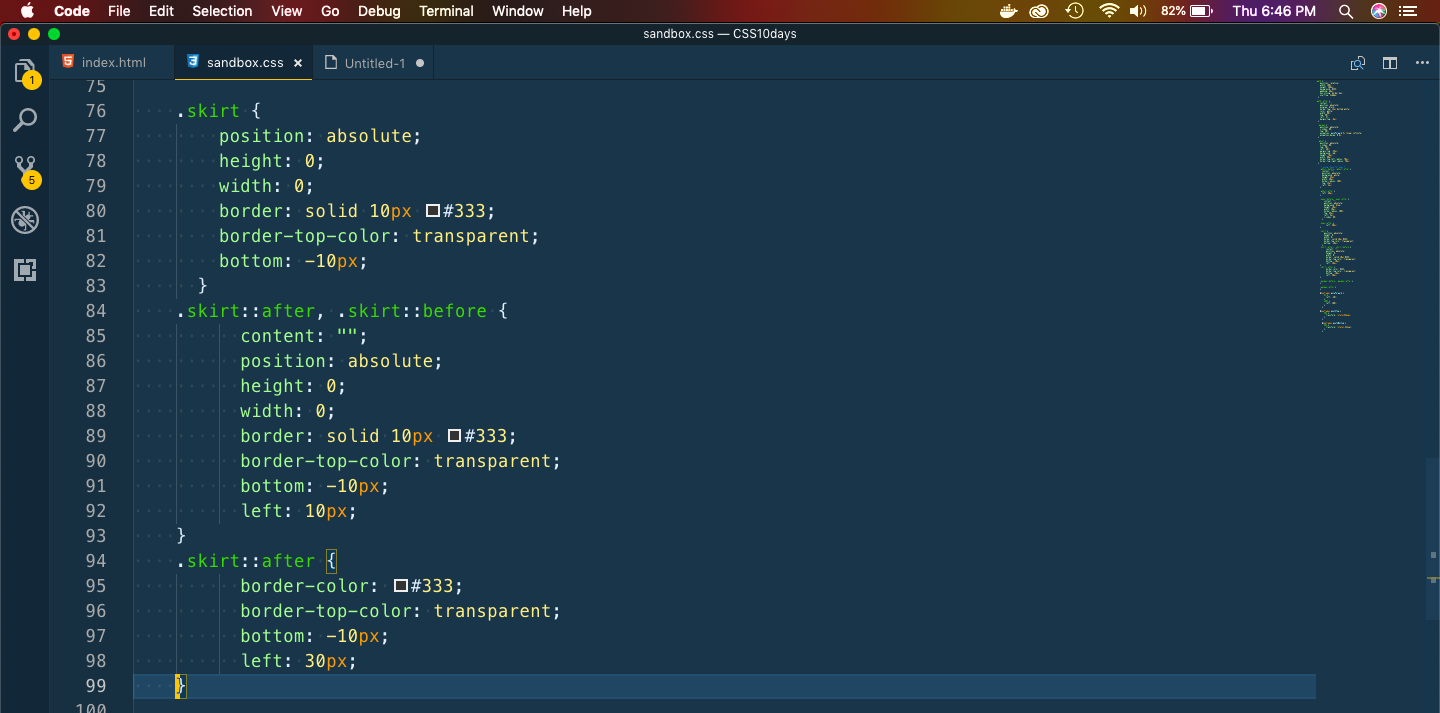
Task: Click line number 94 in the gutter
Action: [96, 561]
